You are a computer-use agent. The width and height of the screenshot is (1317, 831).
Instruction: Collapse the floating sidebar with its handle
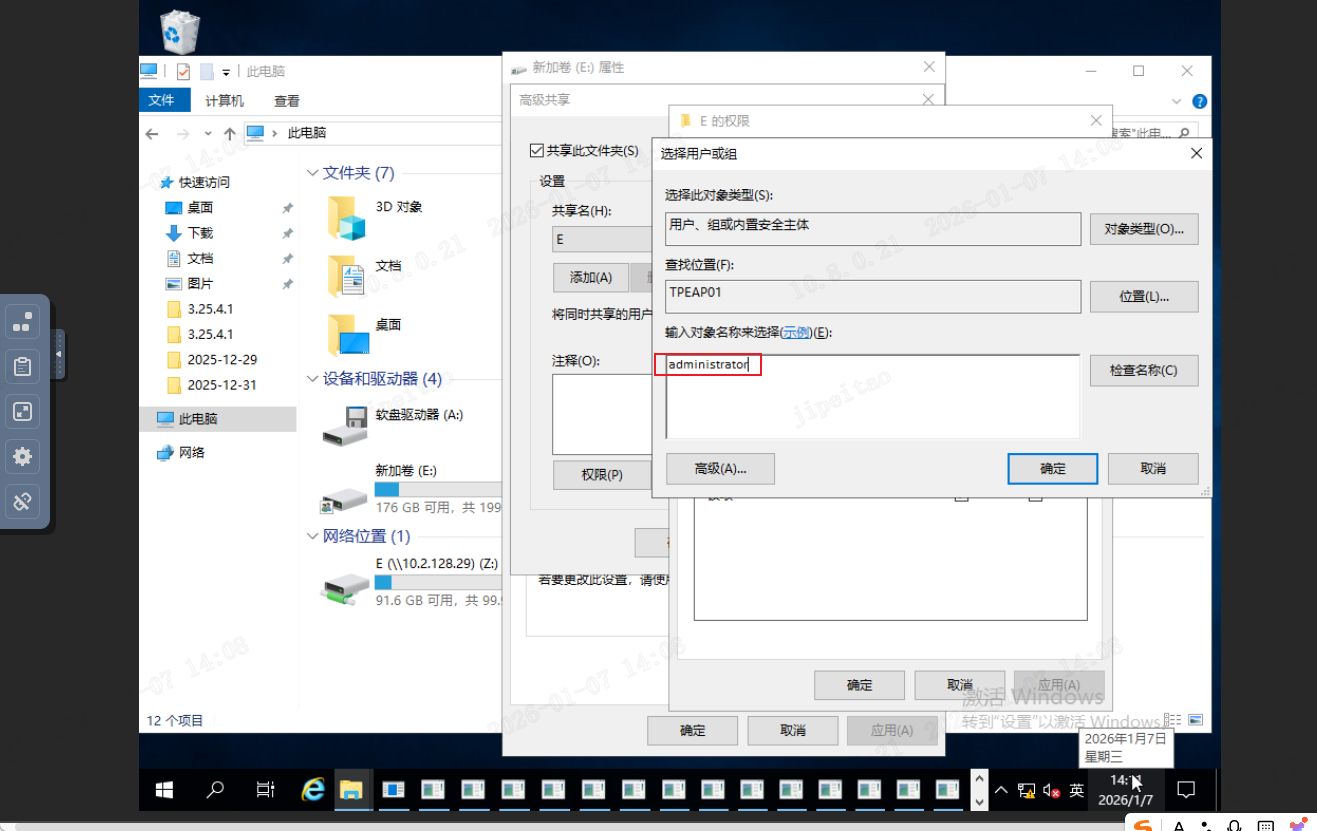click(58, 354)
